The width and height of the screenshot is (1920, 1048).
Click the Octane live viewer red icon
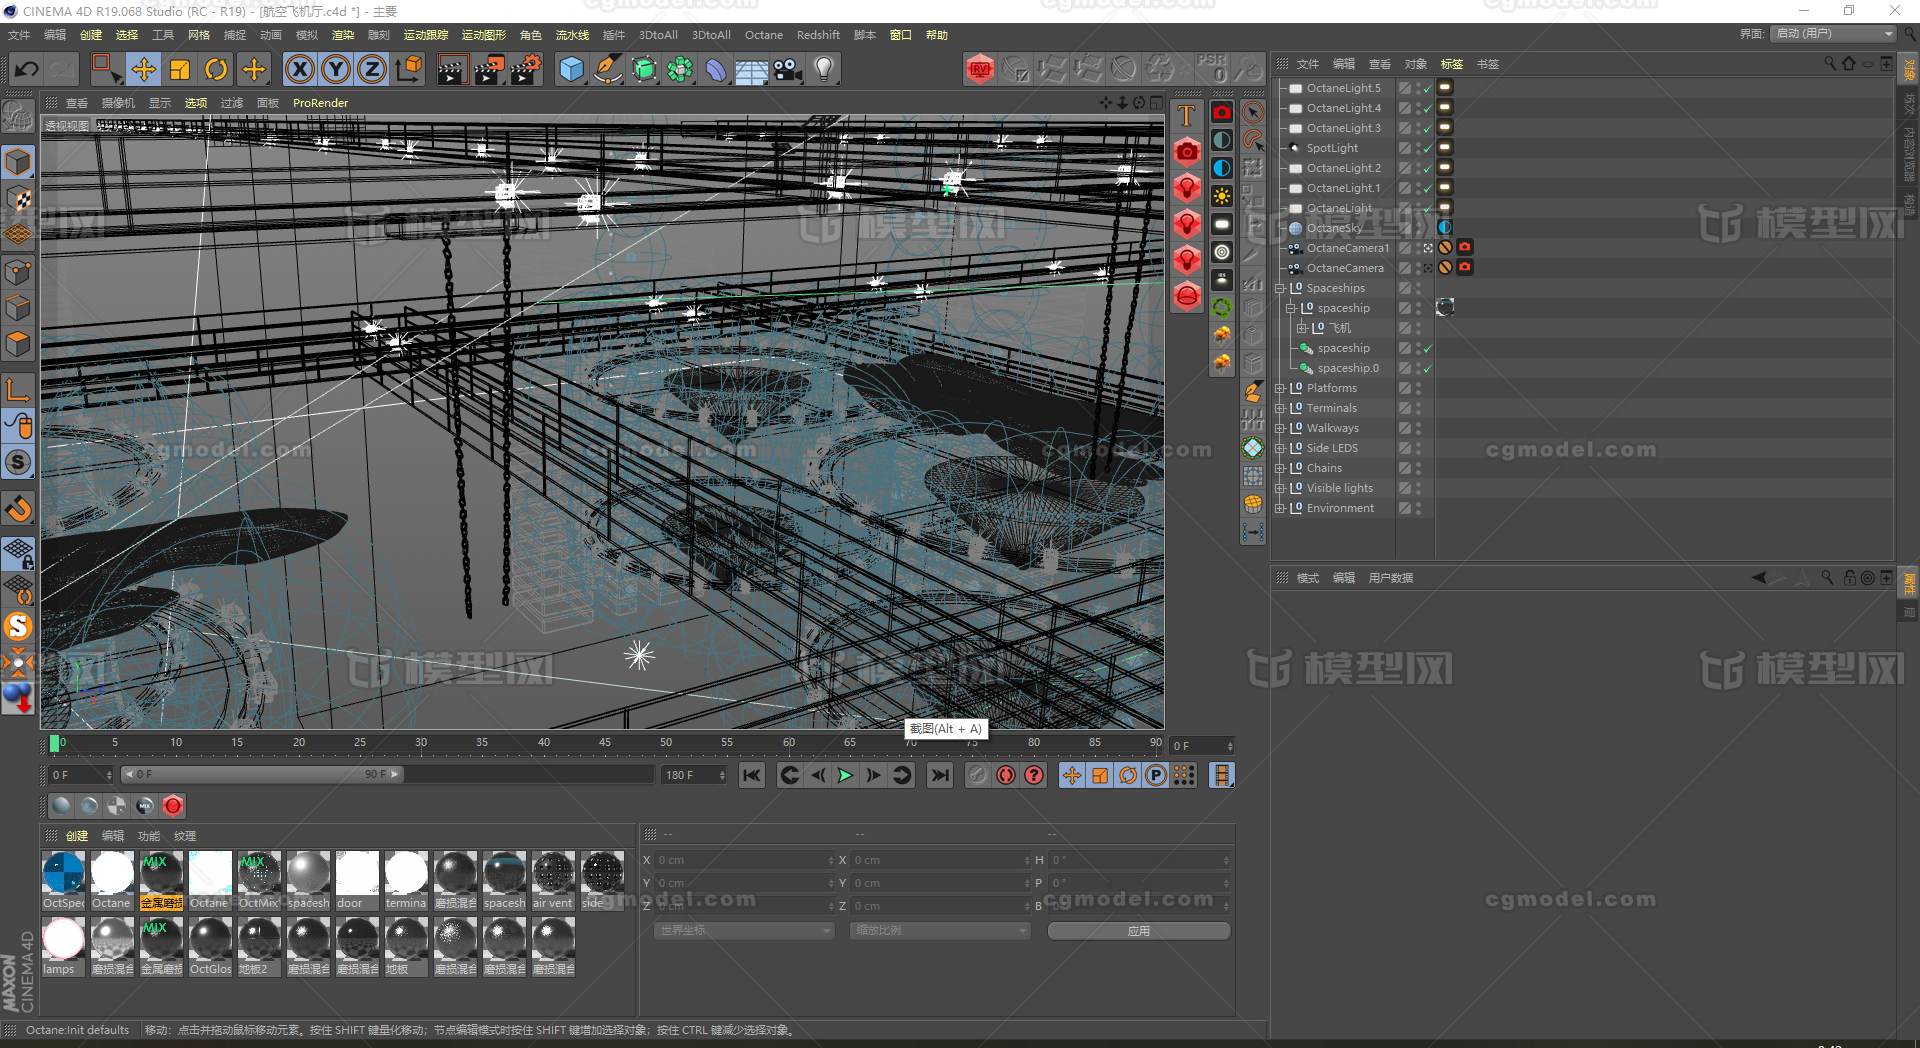point(980,69)
